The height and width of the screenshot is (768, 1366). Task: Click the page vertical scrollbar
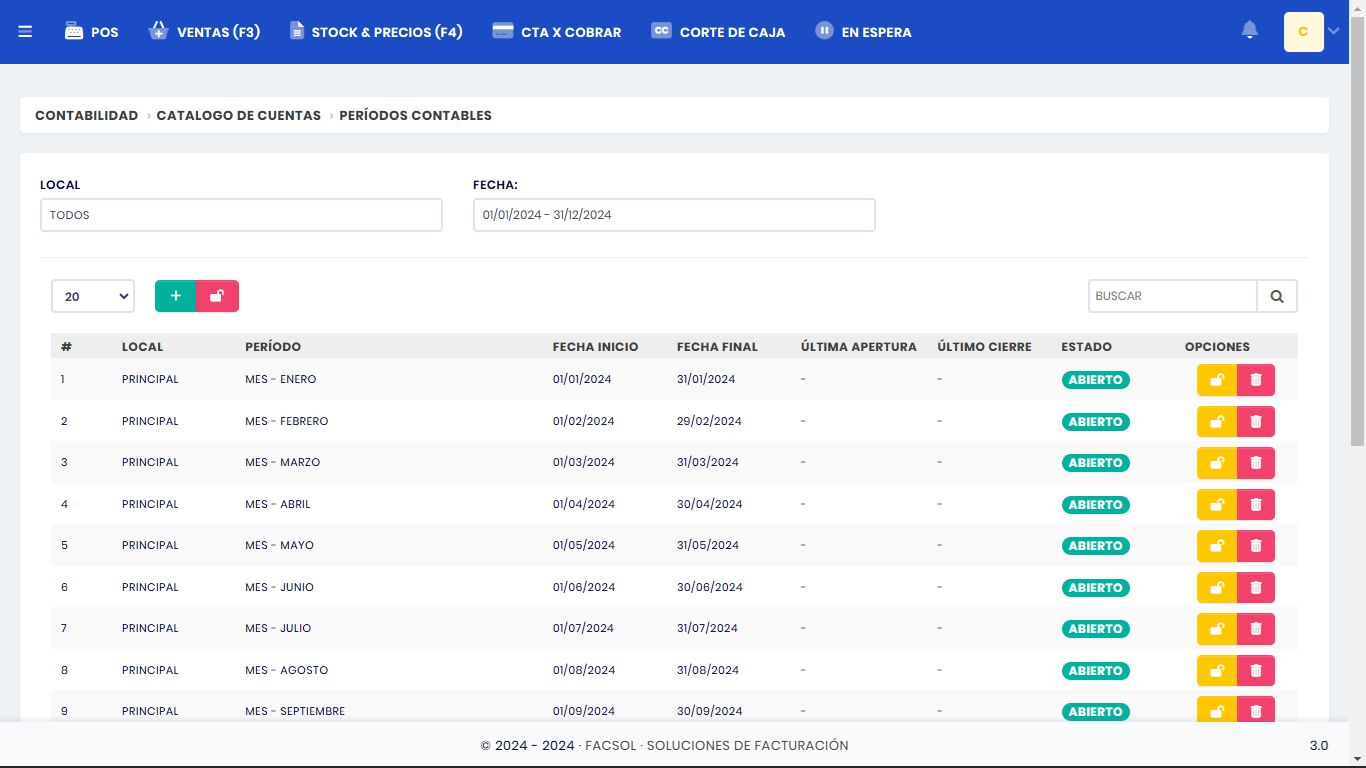click(1357, 250)
